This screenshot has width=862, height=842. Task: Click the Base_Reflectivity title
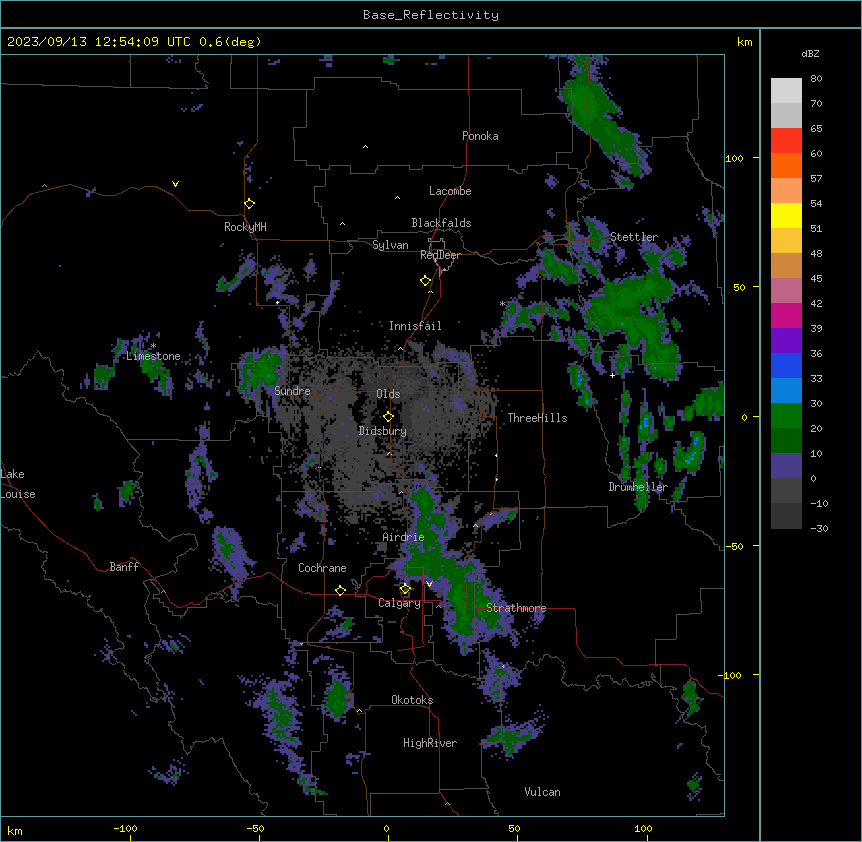click(x=431, y=15)
